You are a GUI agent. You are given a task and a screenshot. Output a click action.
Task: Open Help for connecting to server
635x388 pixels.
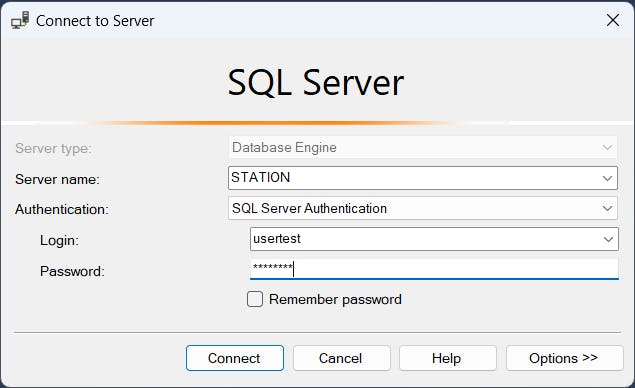pyautogui.click(x=447, y=358)
